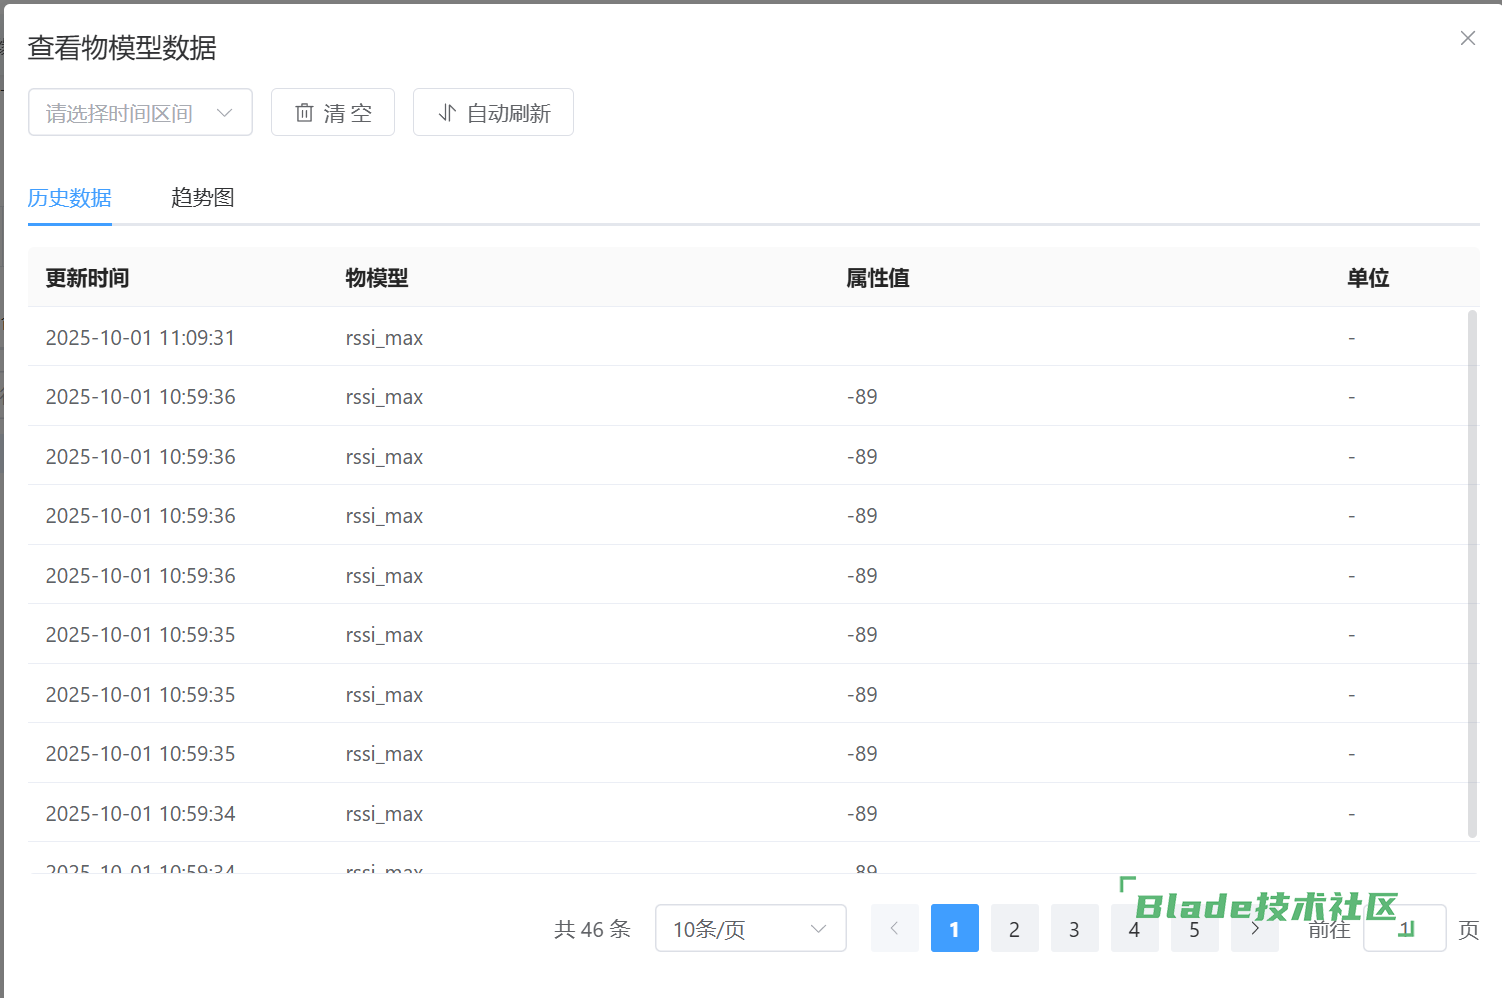Go to previous page arrow
Image resolution: width=1502 pixels, height=998 pixels.
(x=894, y=929)
